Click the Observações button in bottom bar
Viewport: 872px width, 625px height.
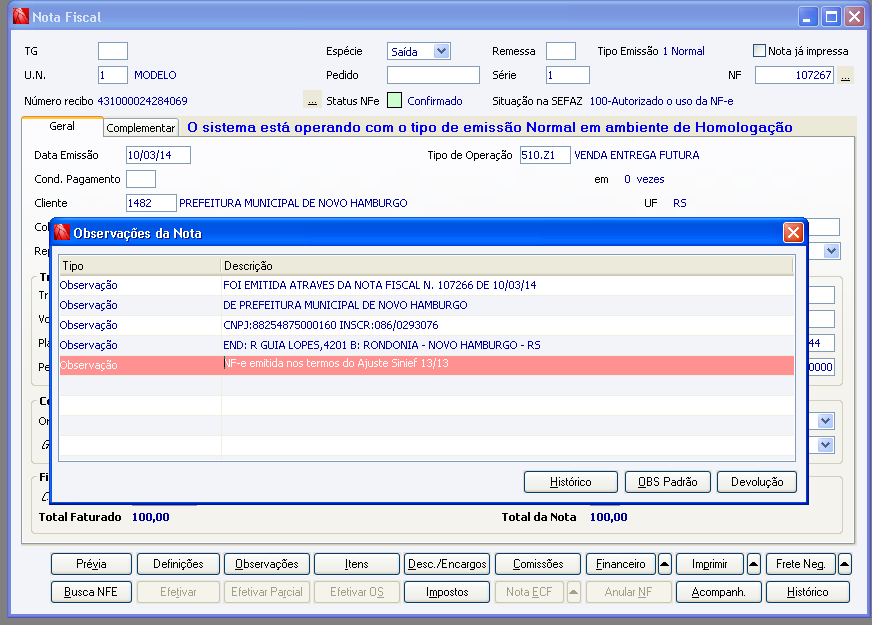click(x=266, y=564)
